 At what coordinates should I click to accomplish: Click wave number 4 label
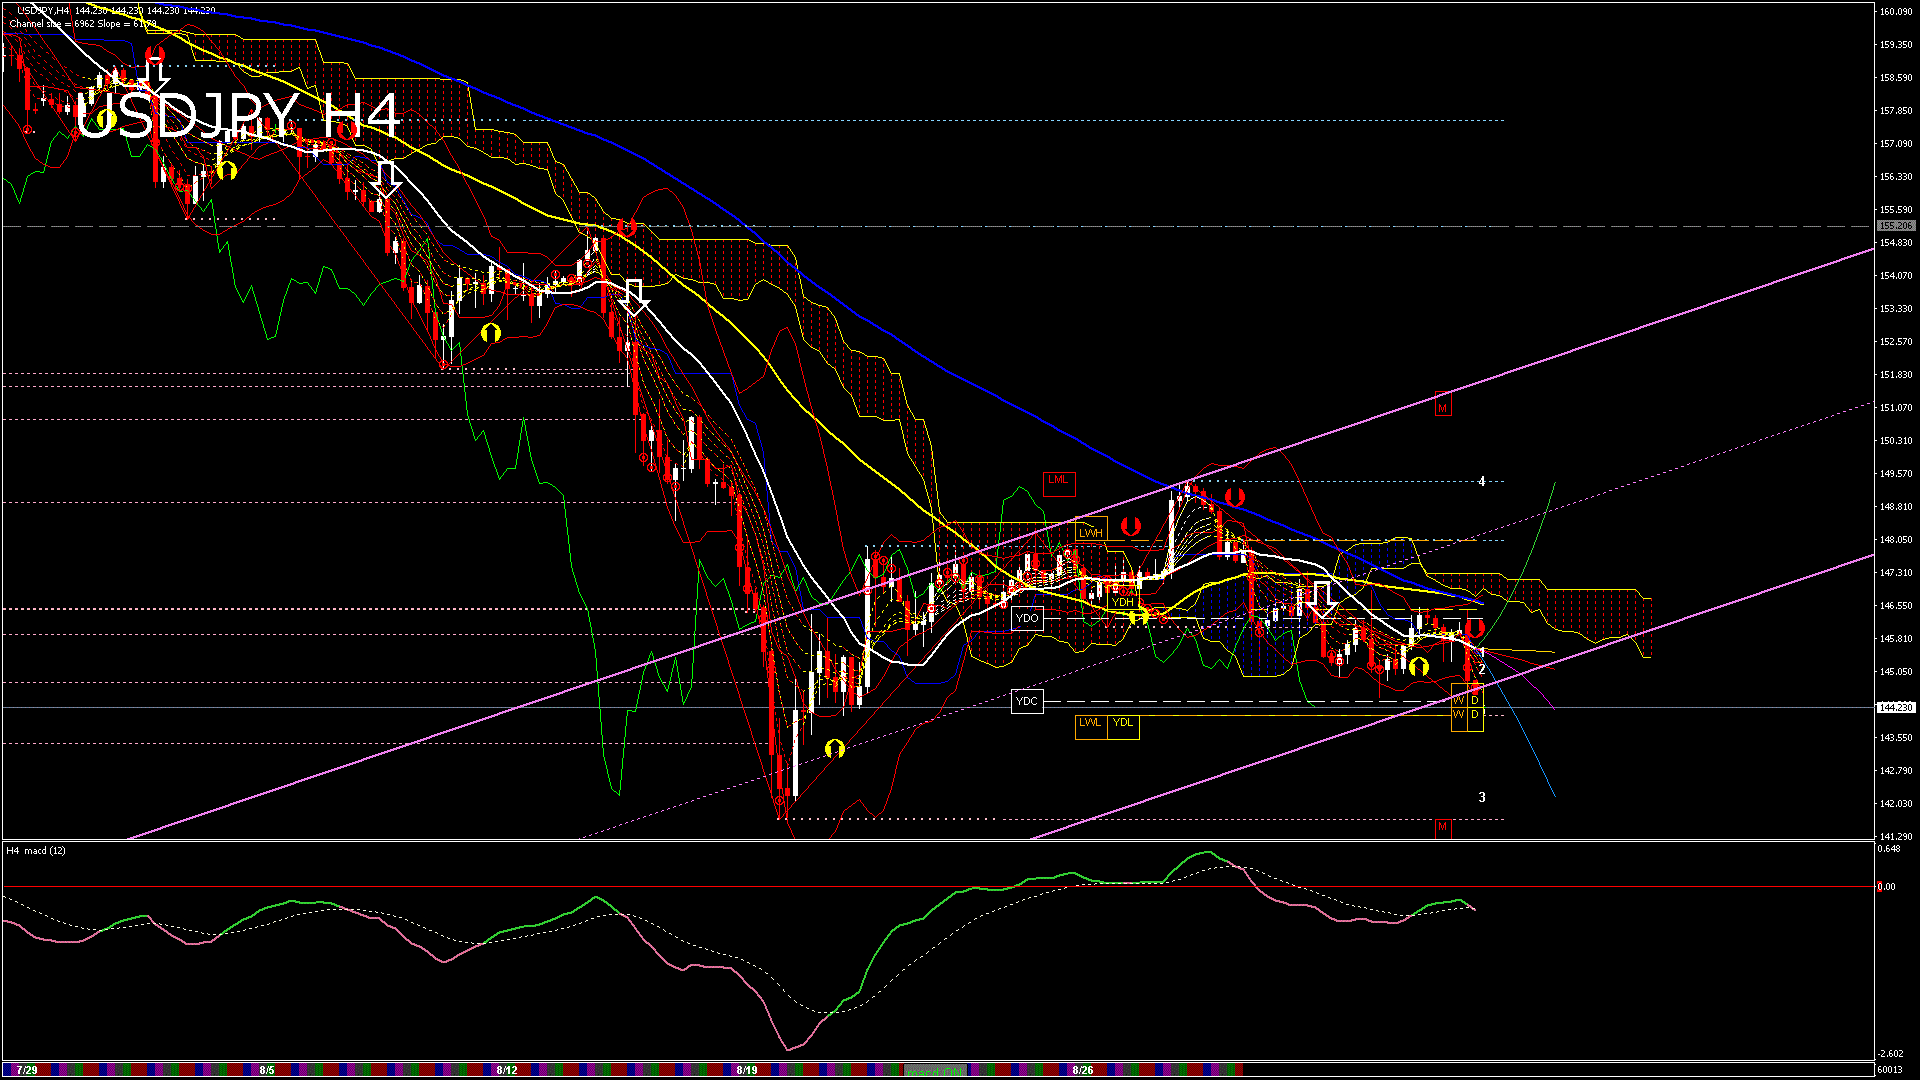pyautogui.click(x=1482, y=482)
